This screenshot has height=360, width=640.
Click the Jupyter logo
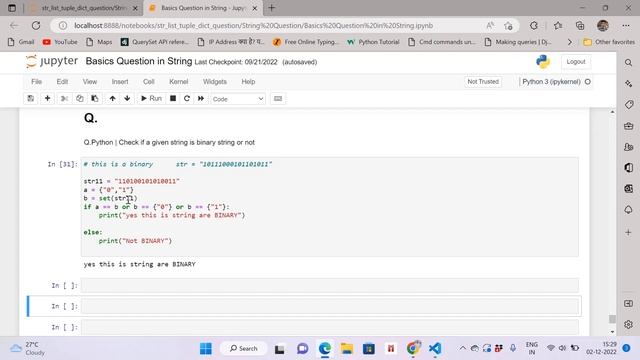pyautogui.click(x=51, y=61)
